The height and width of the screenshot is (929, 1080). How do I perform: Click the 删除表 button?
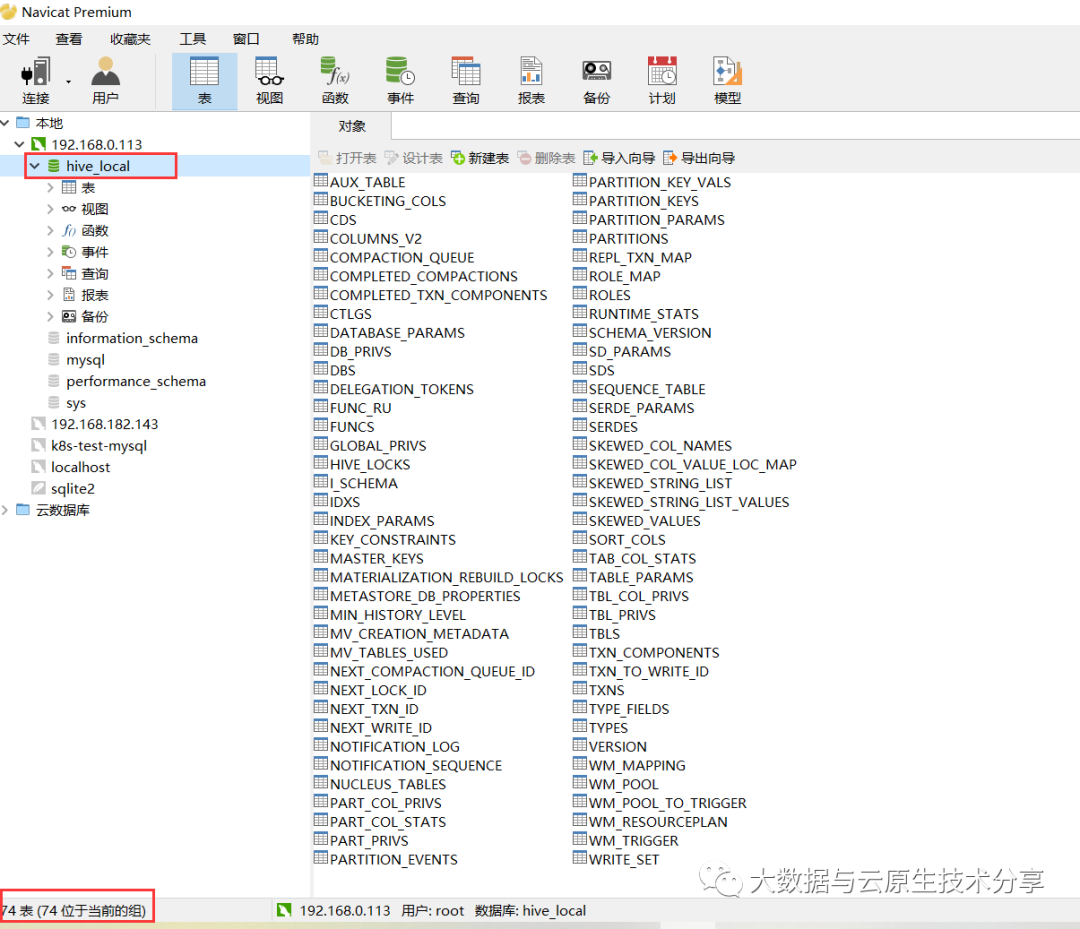(546, 158)
